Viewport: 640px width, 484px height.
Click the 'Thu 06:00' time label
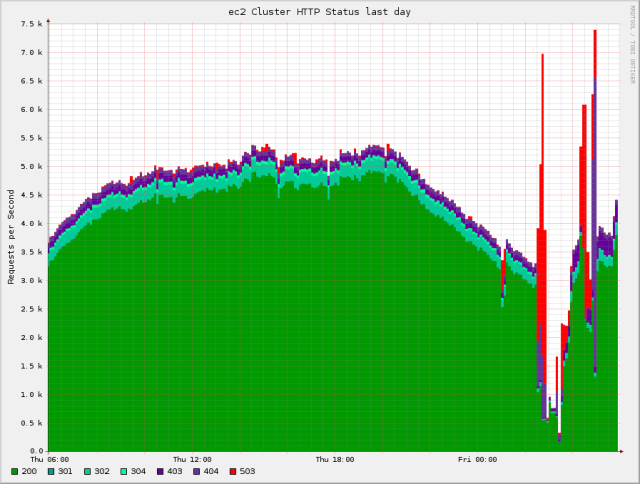49,460
